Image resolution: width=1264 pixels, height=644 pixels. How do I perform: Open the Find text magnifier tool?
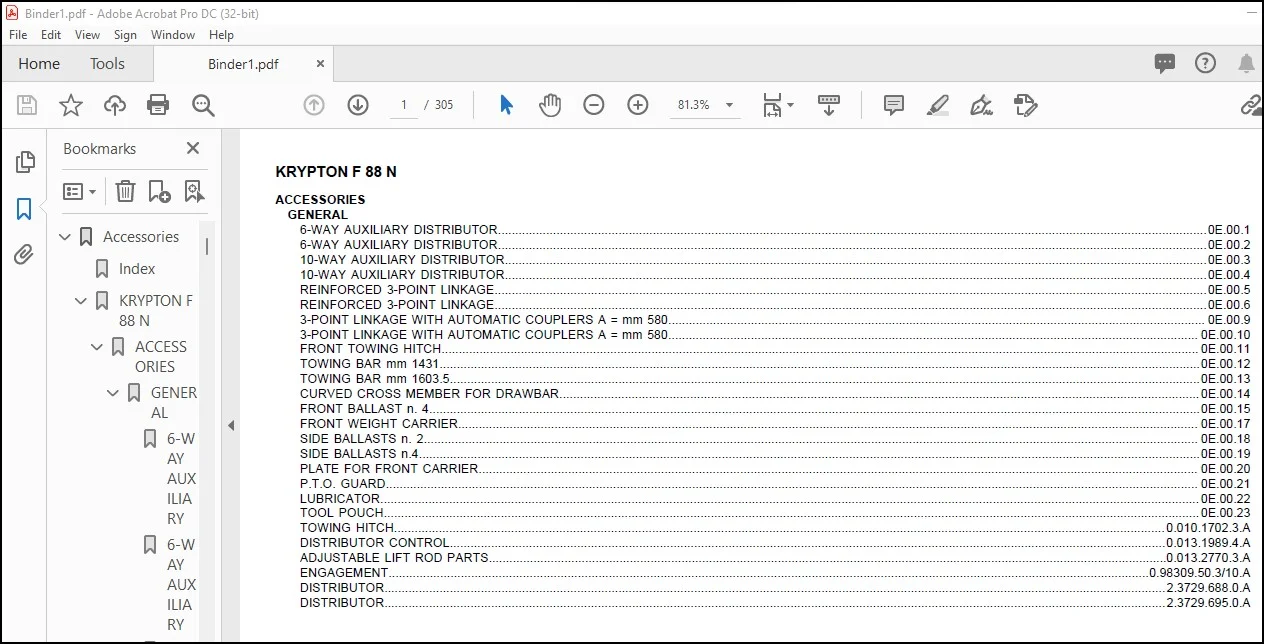coord(203,105)
